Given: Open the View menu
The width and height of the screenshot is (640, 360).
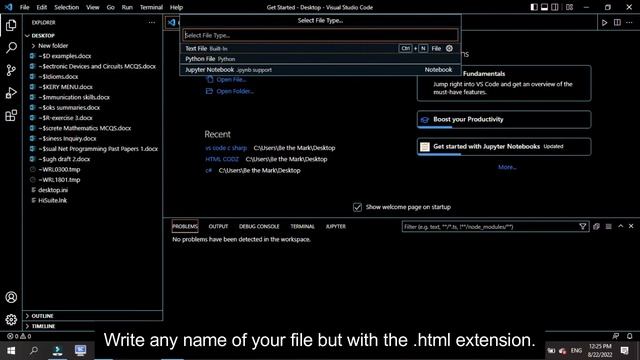Looking at the screenshot, I should 93,7.
